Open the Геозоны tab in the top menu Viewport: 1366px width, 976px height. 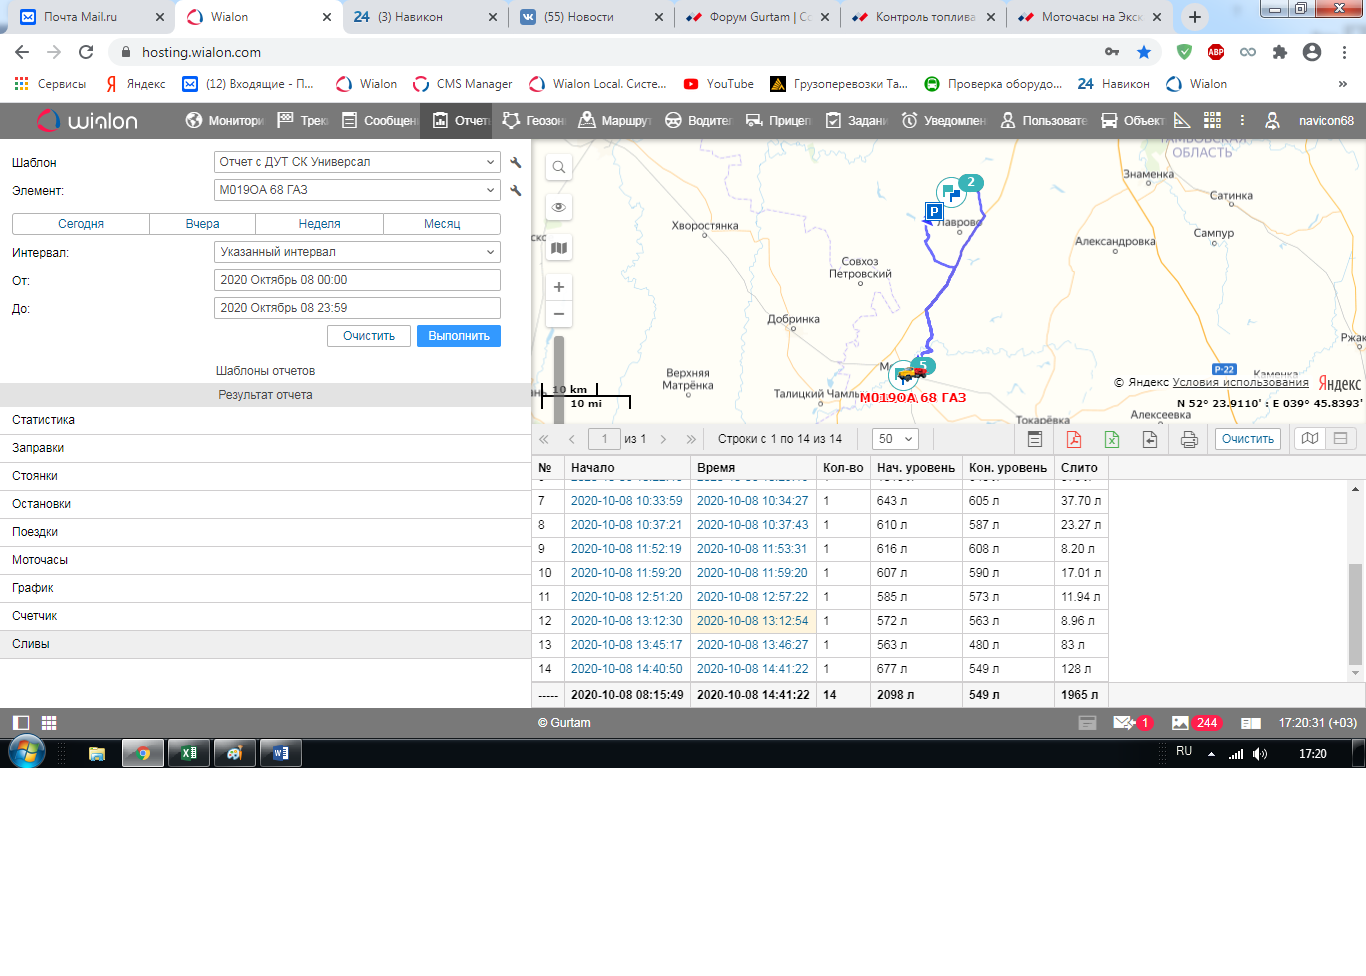click(533, 121)
